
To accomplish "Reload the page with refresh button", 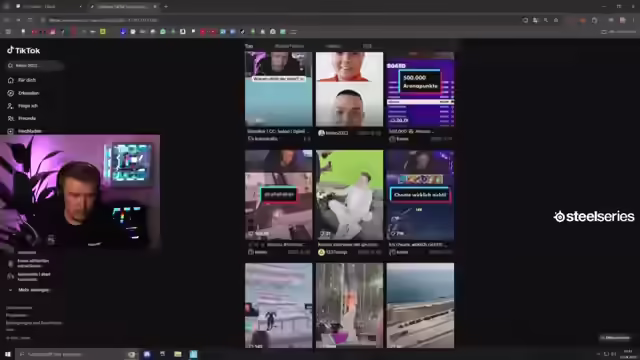I will coord(30,20).
